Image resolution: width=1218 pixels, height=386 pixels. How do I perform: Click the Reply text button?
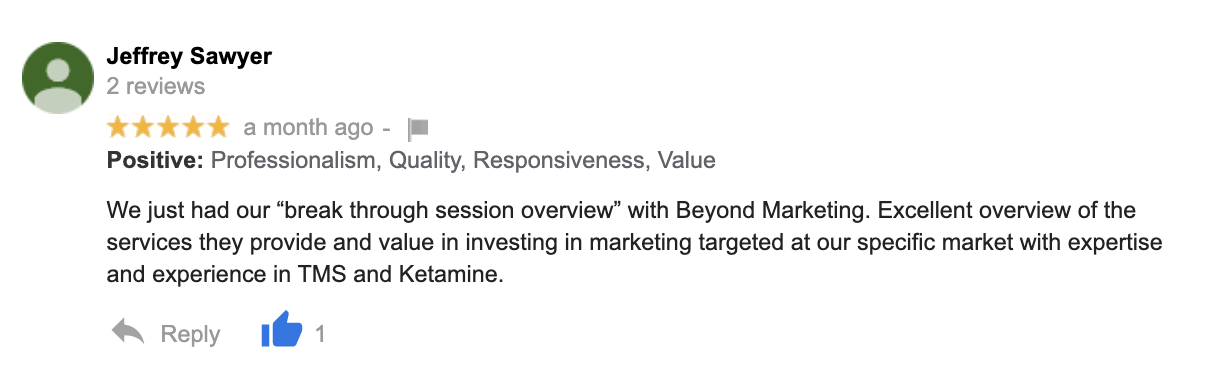[190, 334]
